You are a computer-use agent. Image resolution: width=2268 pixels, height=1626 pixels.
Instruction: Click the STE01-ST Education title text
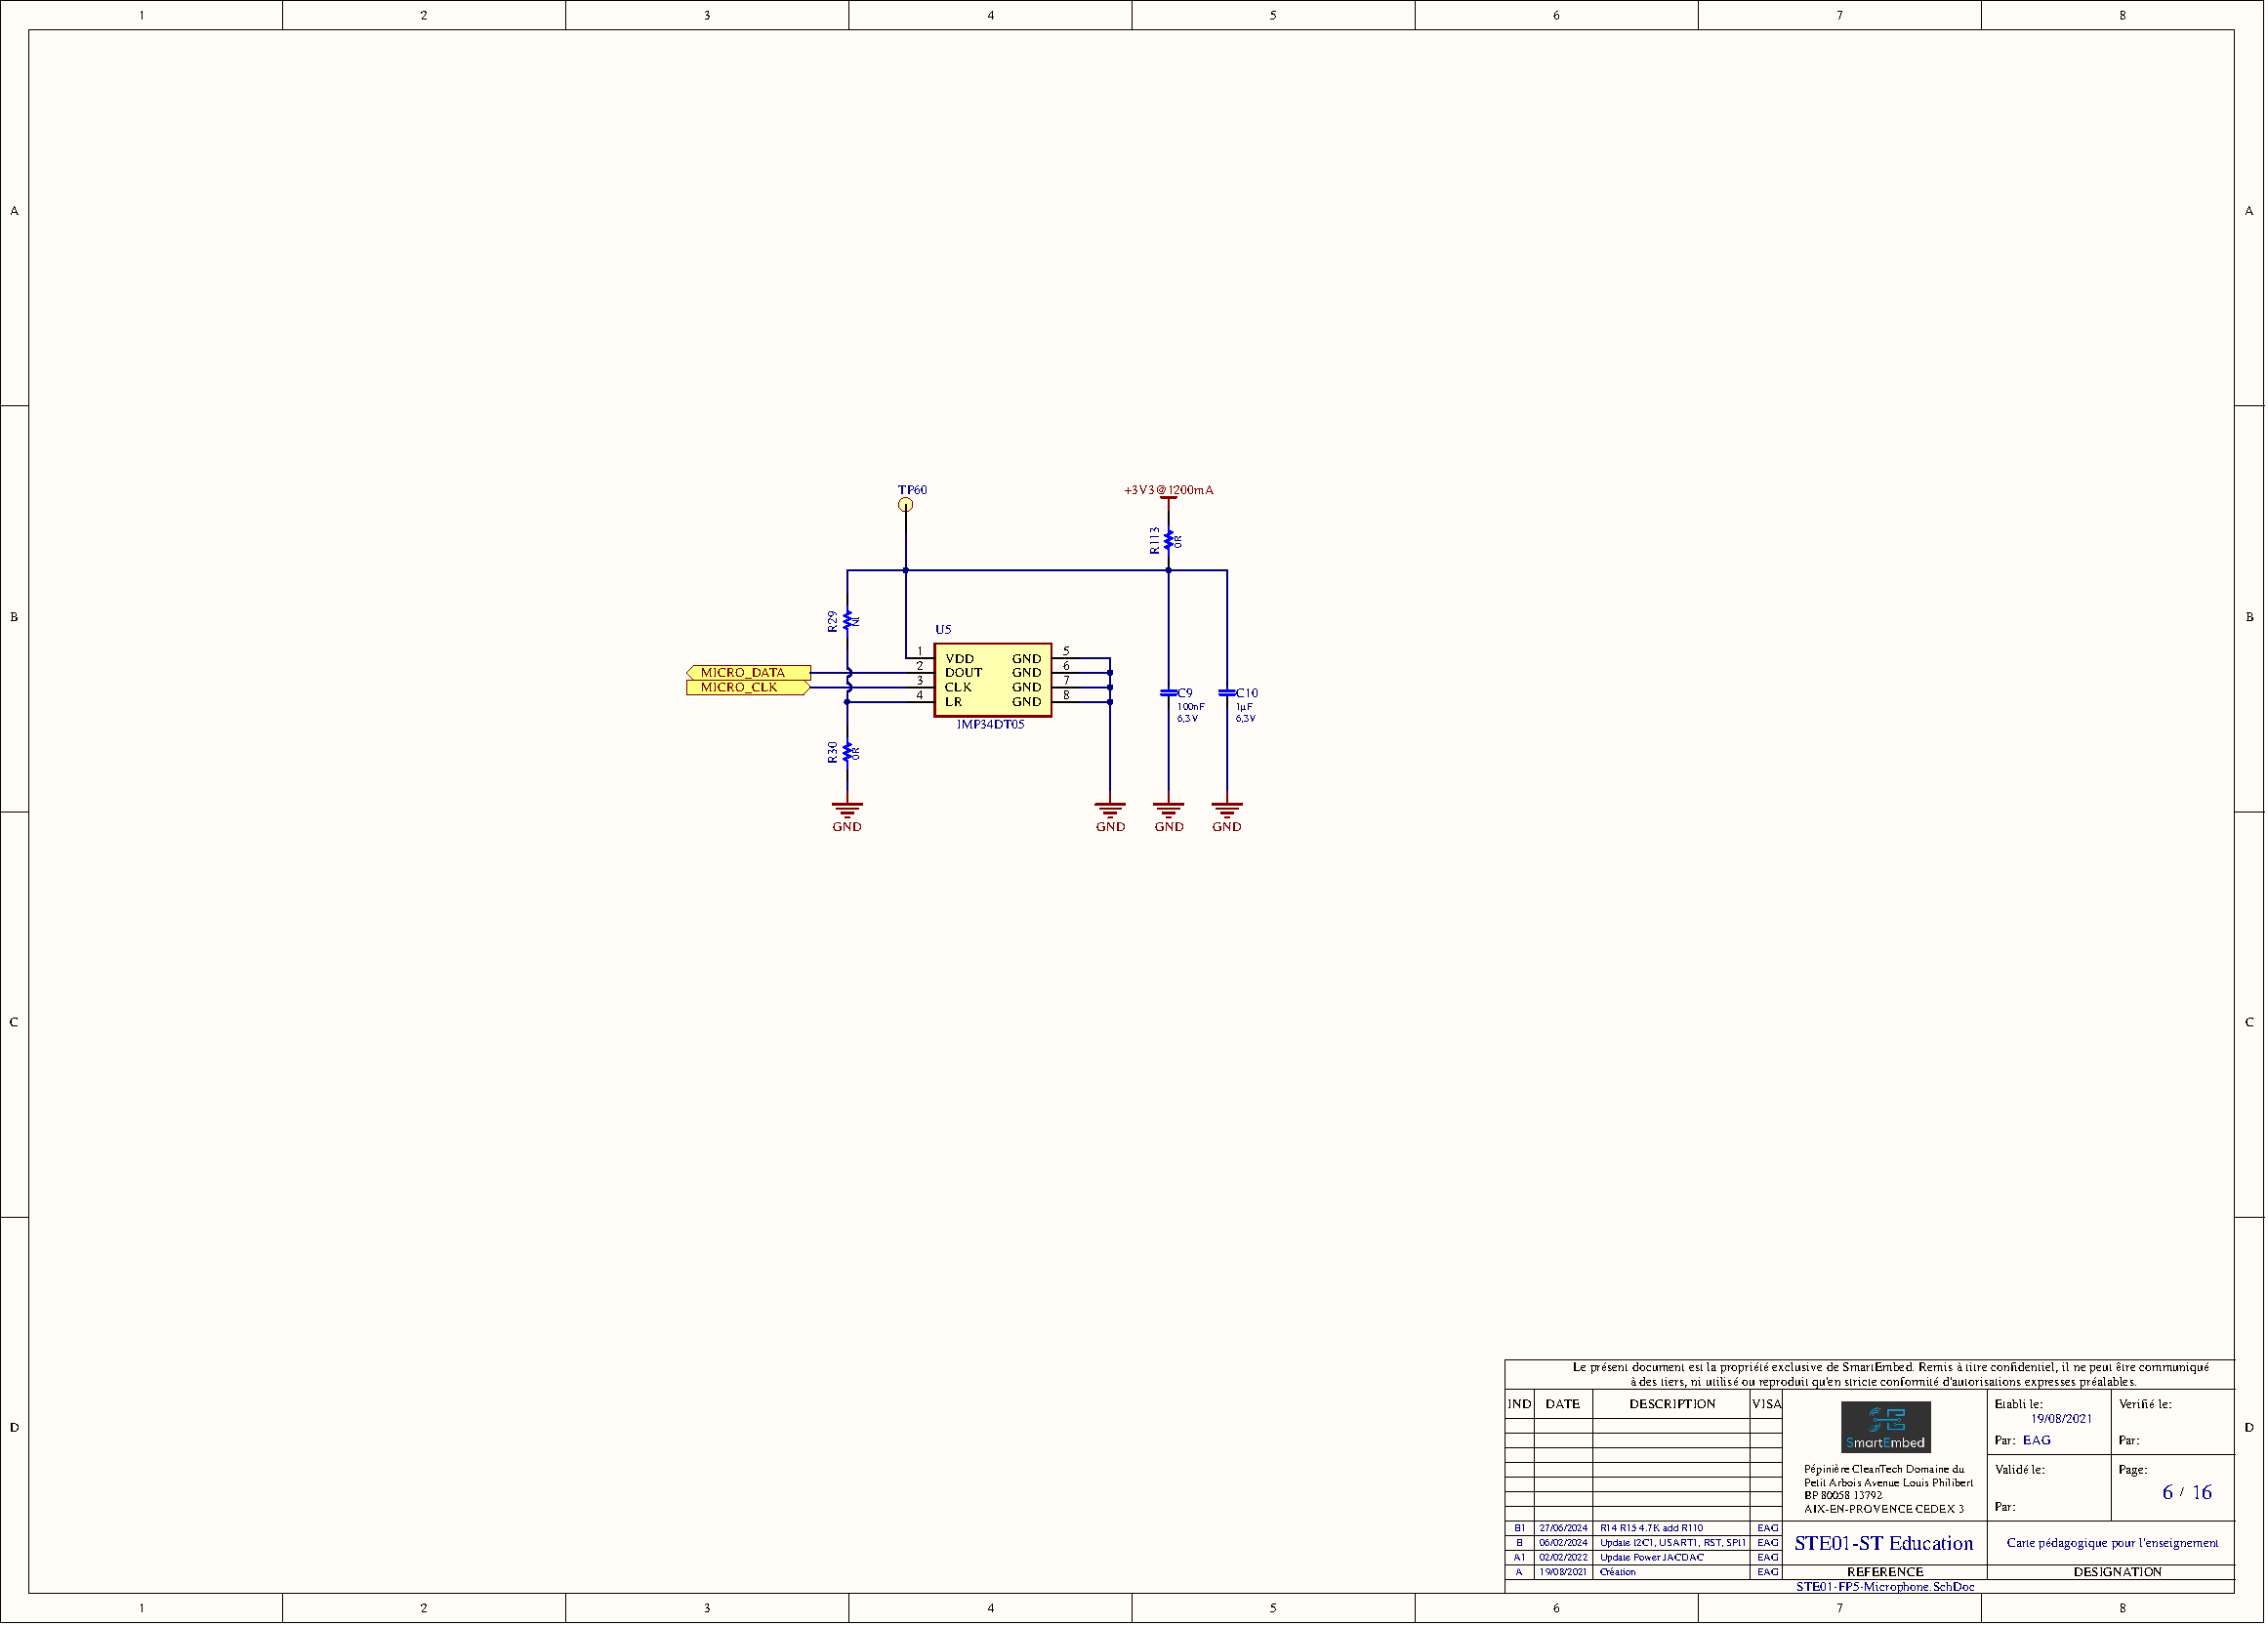click(x=1883, y=1543)
